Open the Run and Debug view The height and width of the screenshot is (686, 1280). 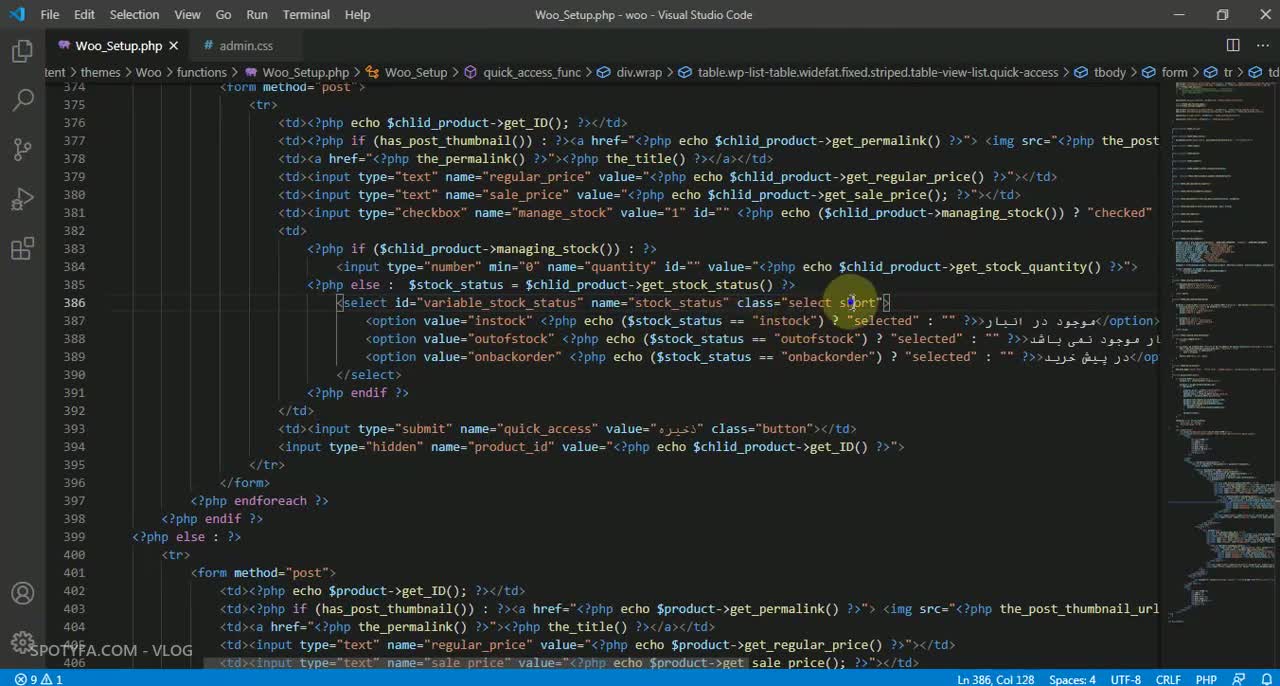(x=22, y=200)
